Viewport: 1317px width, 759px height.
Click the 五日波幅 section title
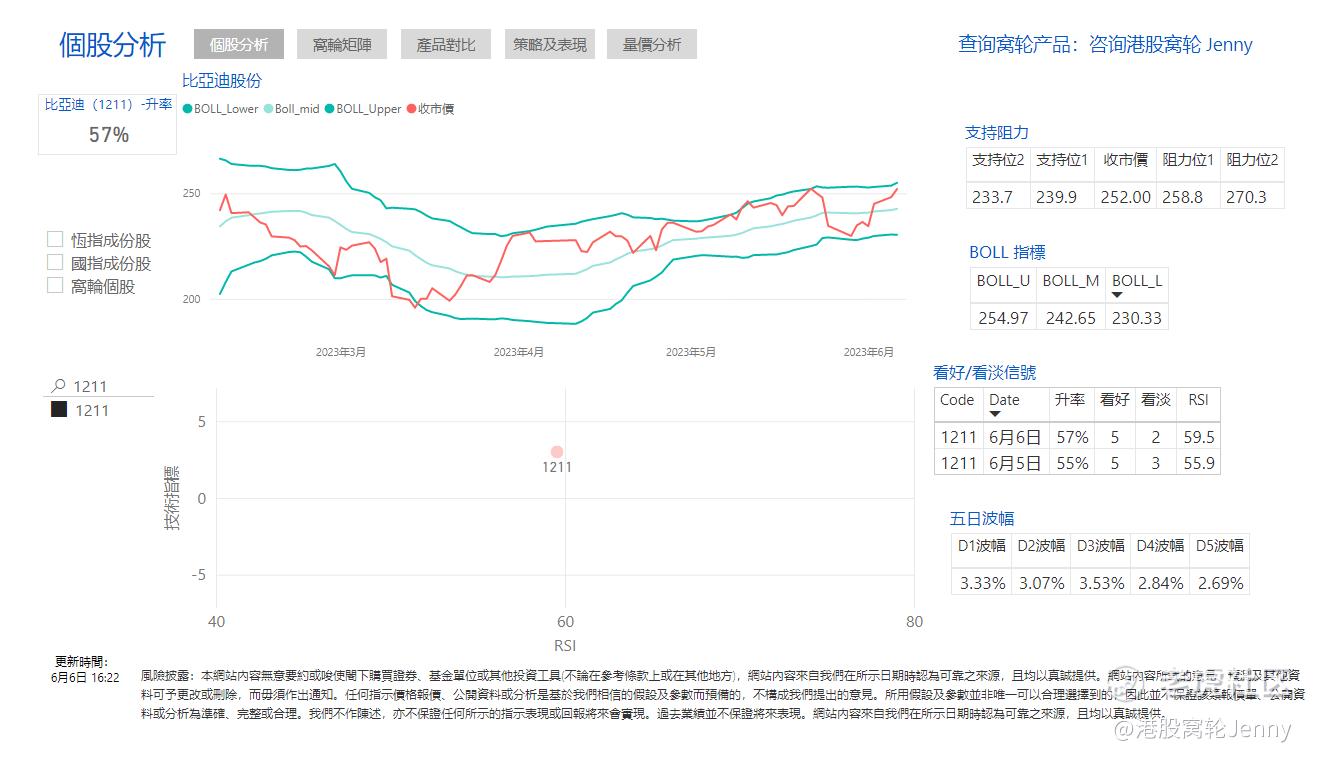[982, 518]
